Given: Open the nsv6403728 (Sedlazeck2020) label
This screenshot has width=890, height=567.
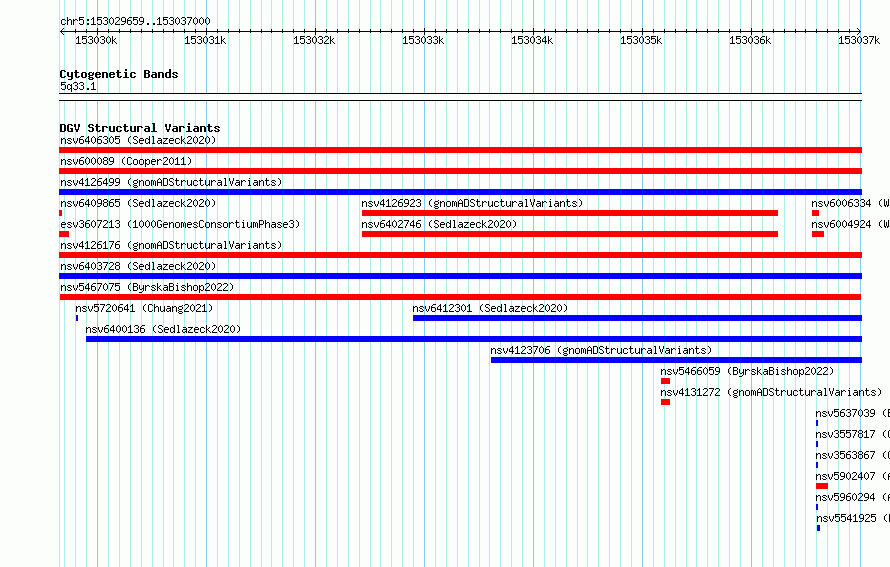Looking at the screenshot, I should click(138, 266).
